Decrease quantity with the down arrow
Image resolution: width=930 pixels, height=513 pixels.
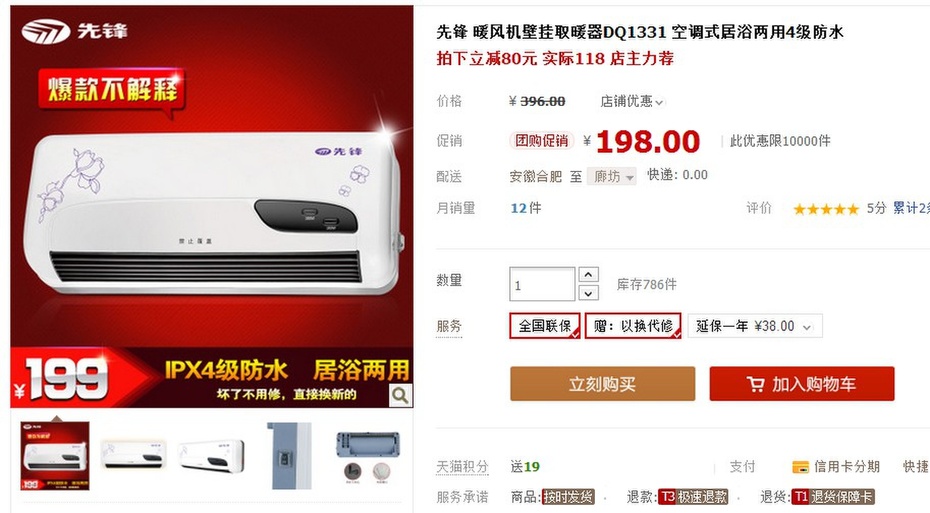(588, 293)
